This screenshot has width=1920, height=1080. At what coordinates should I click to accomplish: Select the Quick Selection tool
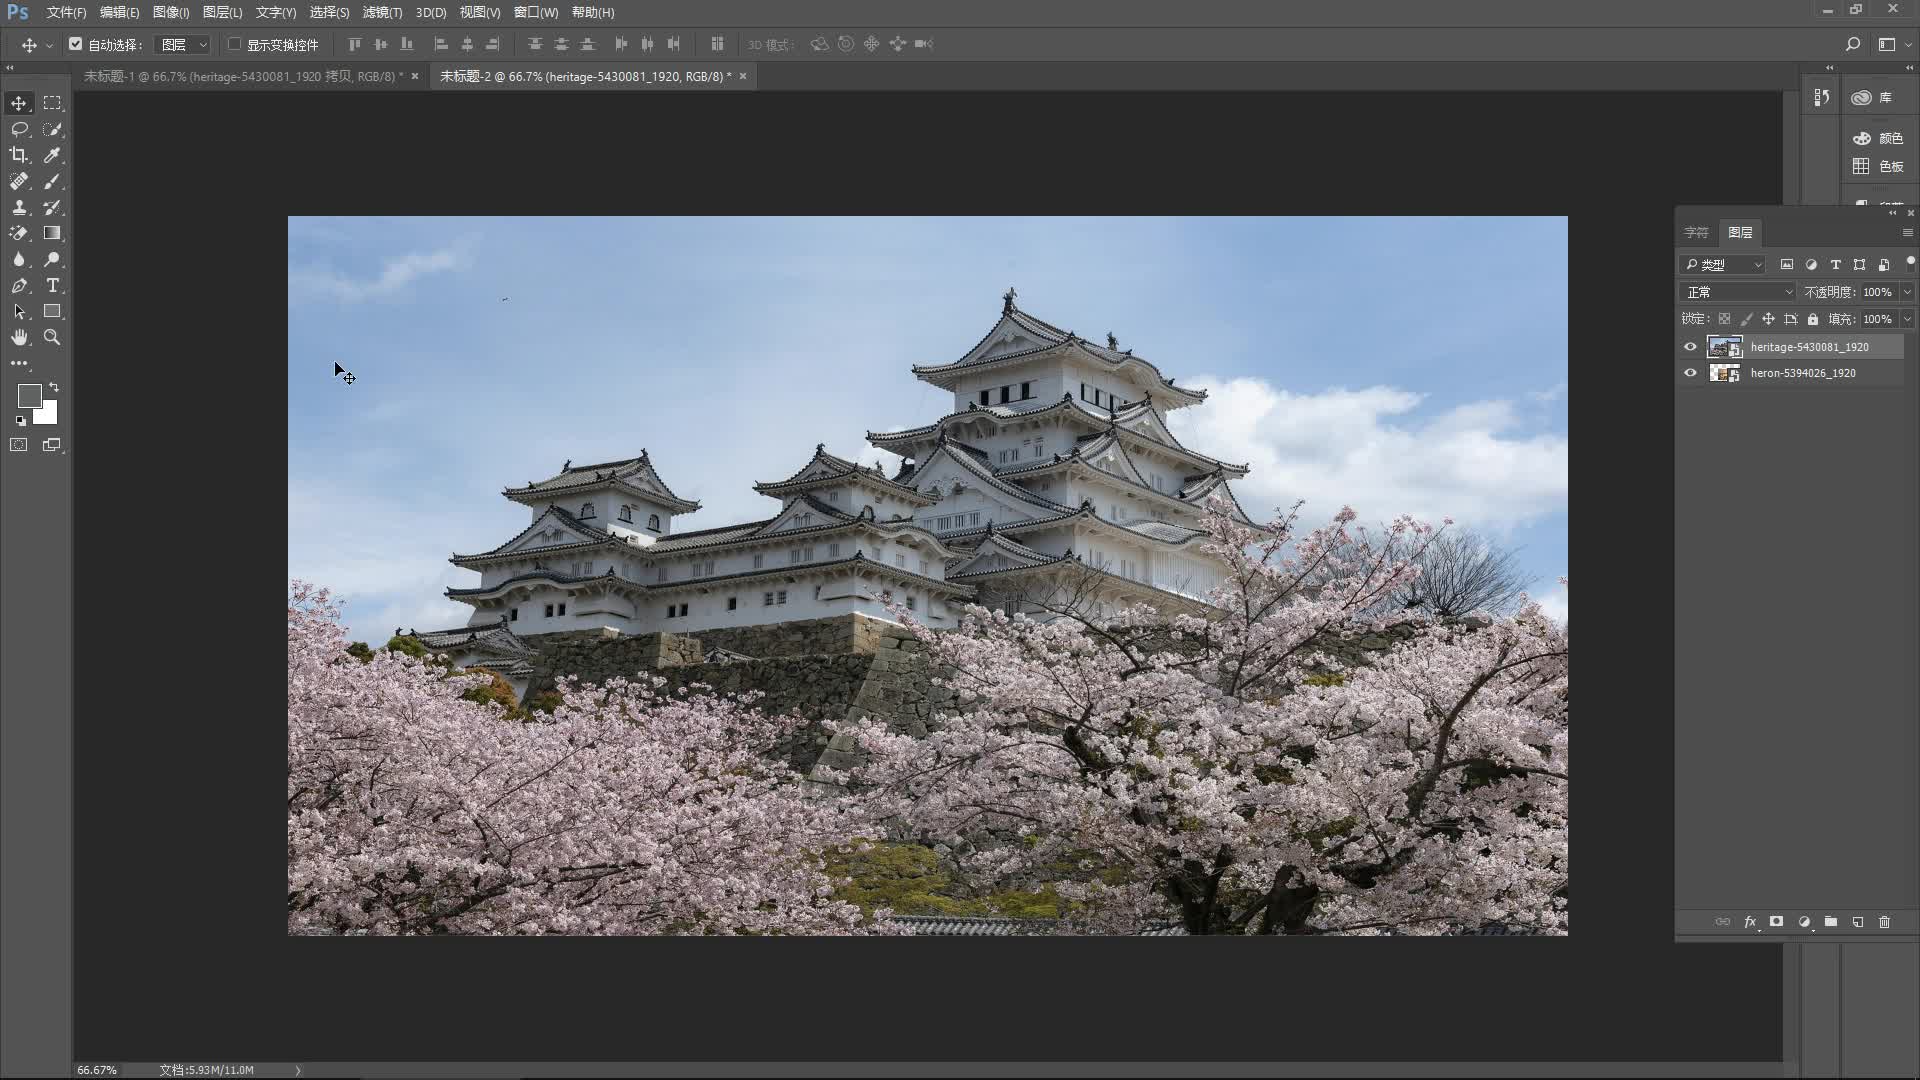[x=52, y=129]
